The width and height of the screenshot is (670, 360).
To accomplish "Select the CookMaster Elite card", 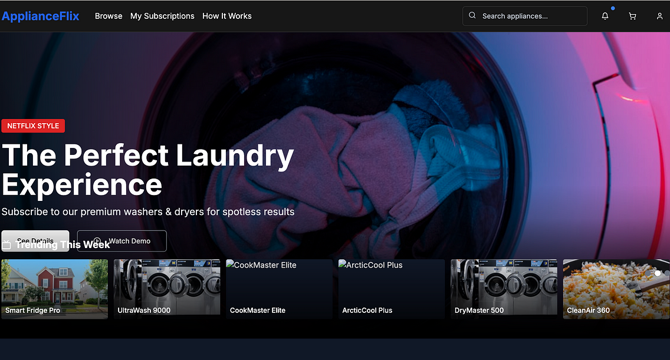I will 279,289.
